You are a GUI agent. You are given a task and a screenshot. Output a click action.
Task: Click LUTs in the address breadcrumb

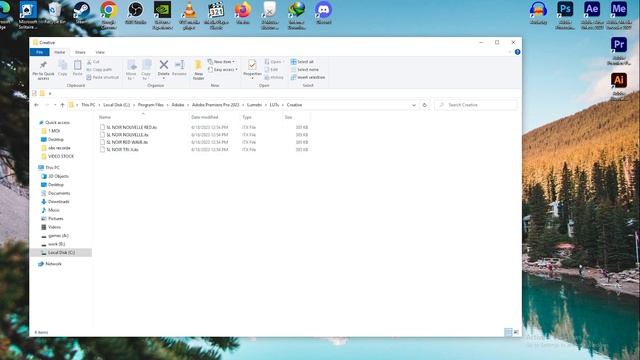pyautogui.click(x=274, y=105)
